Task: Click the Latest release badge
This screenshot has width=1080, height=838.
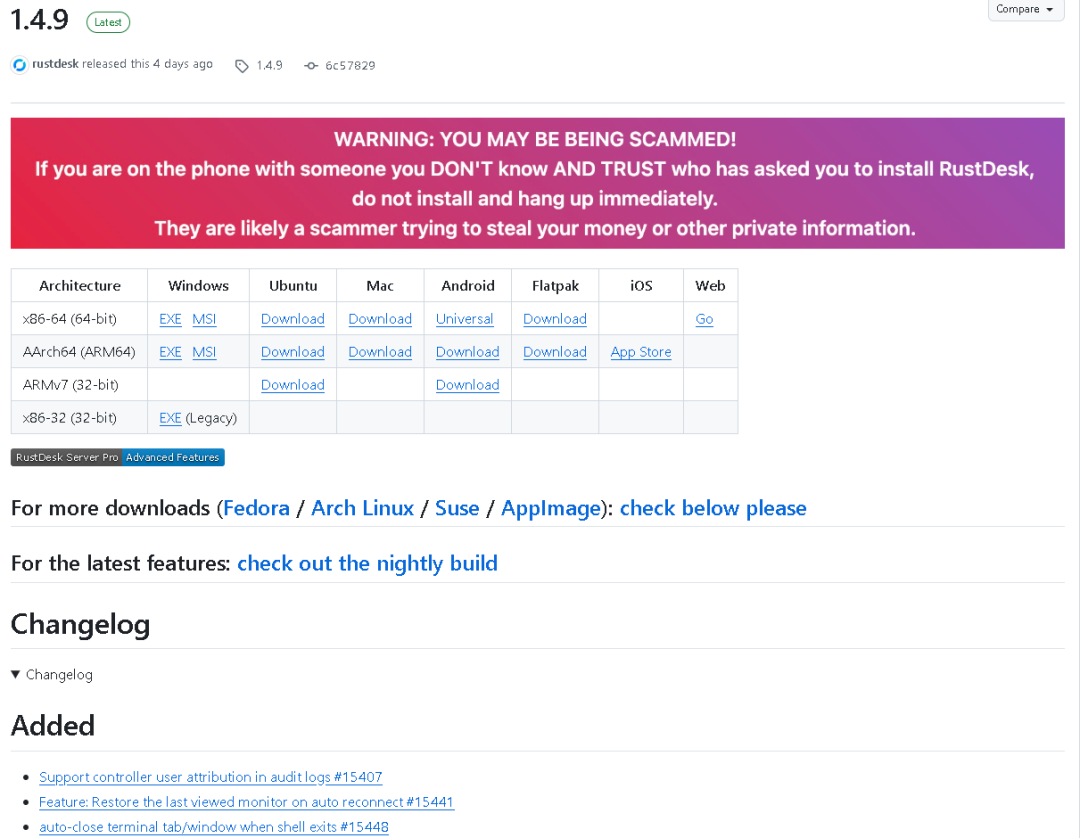Action: point(108,22)
